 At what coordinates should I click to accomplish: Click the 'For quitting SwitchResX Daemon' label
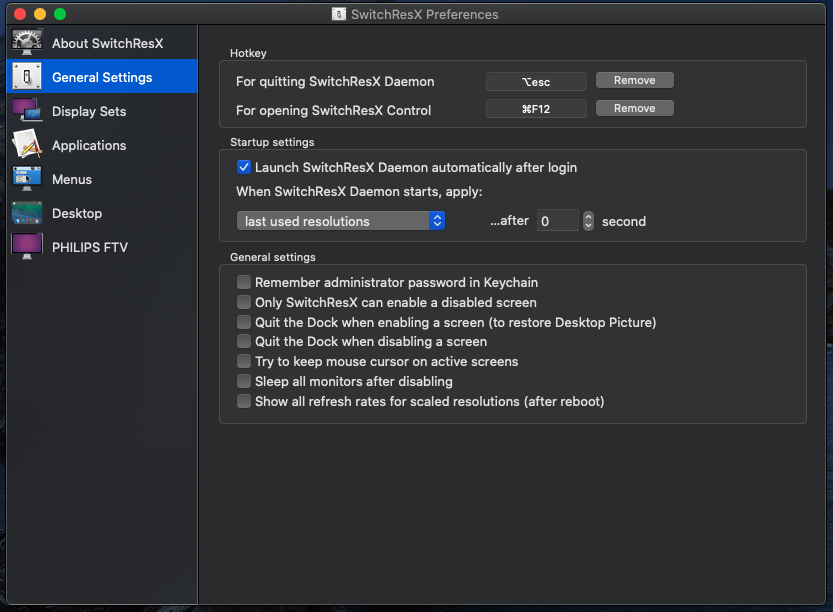[x=335, y=81]
